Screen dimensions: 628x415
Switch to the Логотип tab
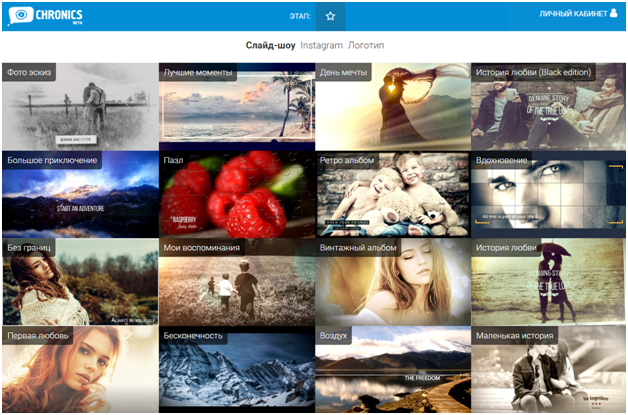pos(366,45)
